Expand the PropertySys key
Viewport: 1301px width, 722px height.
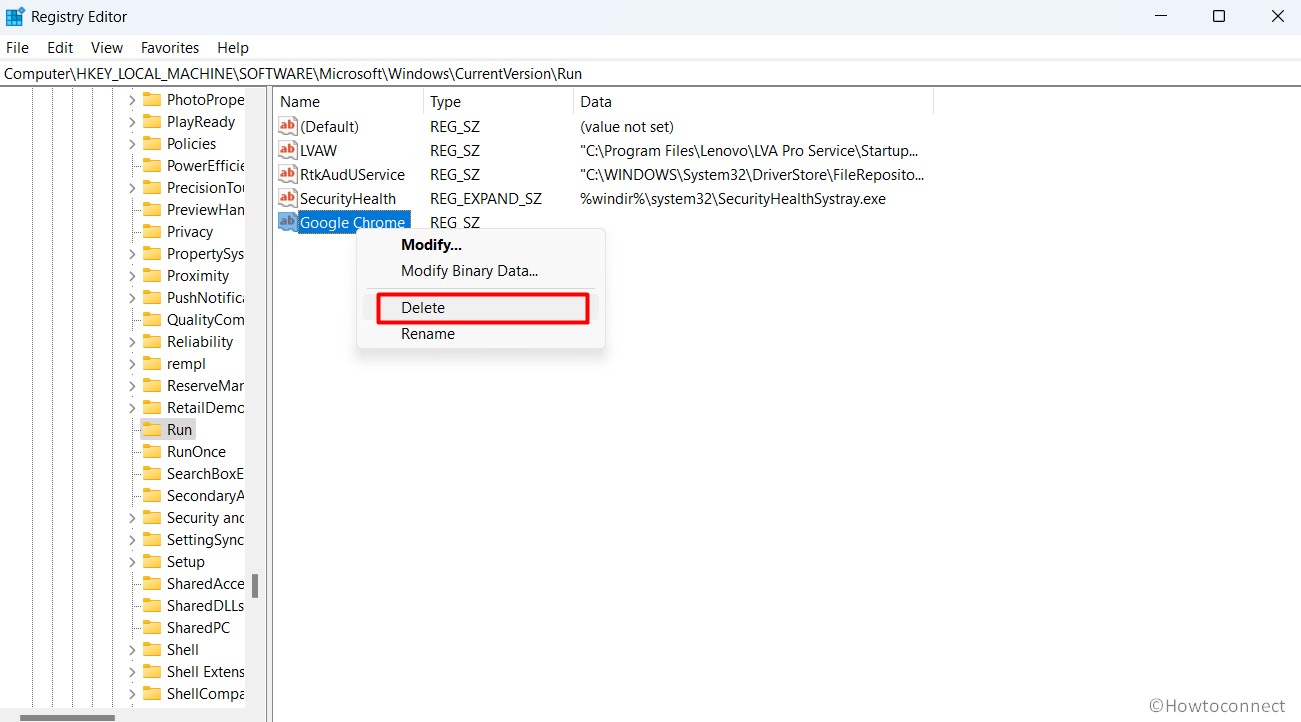click(x=132, y=254)
